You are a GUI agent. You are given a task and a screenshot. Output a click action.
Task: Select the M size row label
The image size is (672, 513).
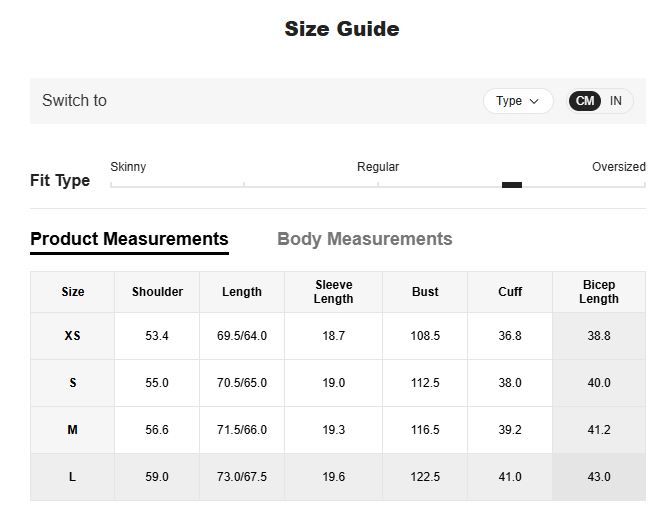72,430
